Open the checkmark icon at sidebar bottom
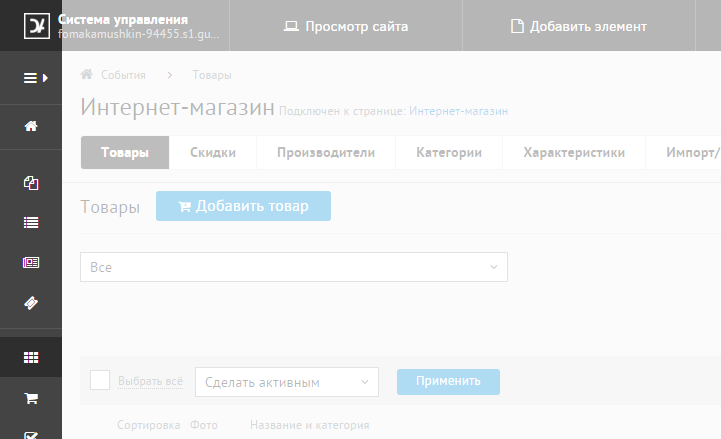721x439 pixels. [x=31, y=435]
